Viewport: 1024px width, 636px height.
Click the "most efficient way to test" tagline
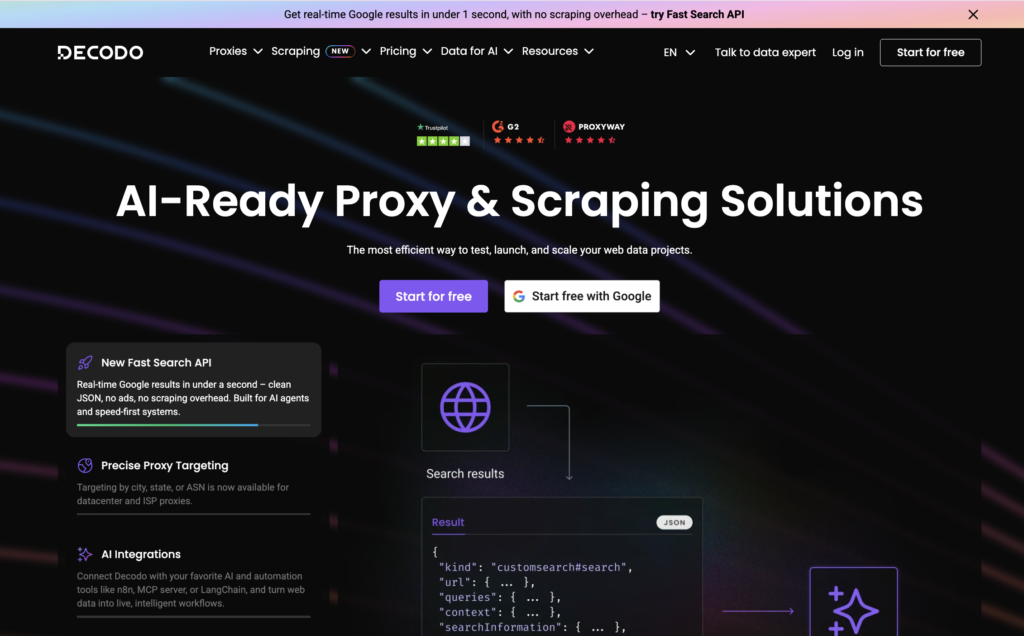(x=519, y=250)
